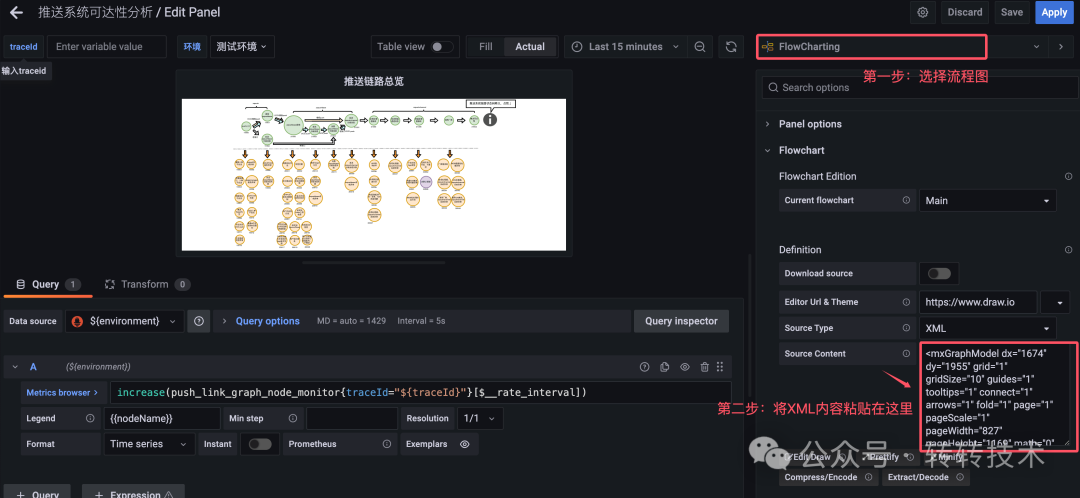Open dashboard settings gear icon
The height and width of the screenshot is (498, 1080).
pos(923,12)
